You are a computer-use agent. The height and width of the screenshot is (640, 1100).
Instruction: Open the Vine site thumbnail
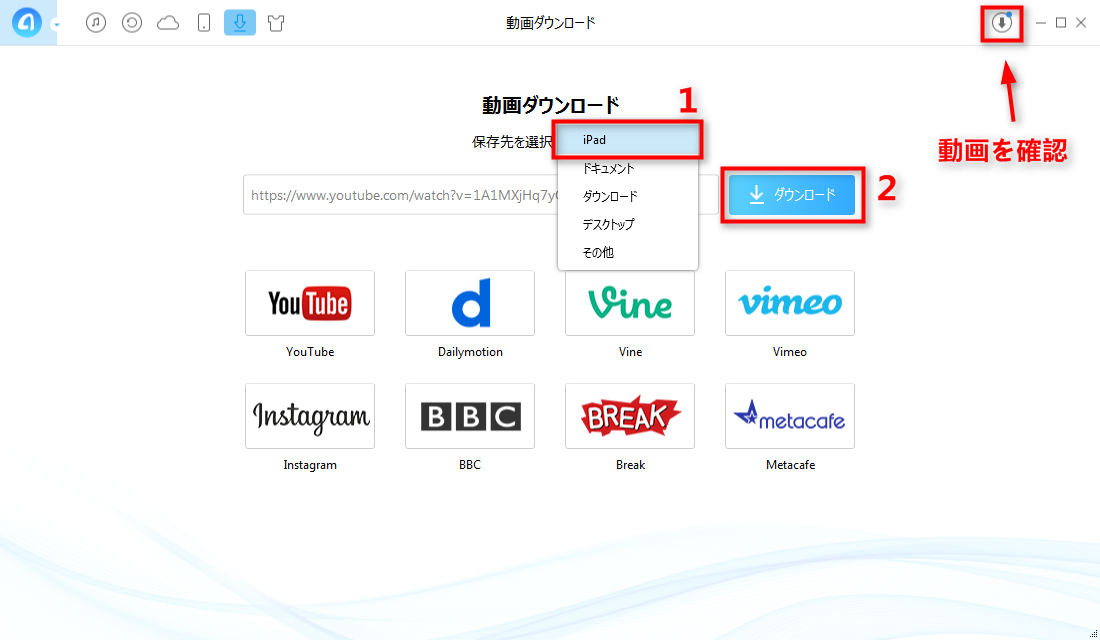(630, 303)
